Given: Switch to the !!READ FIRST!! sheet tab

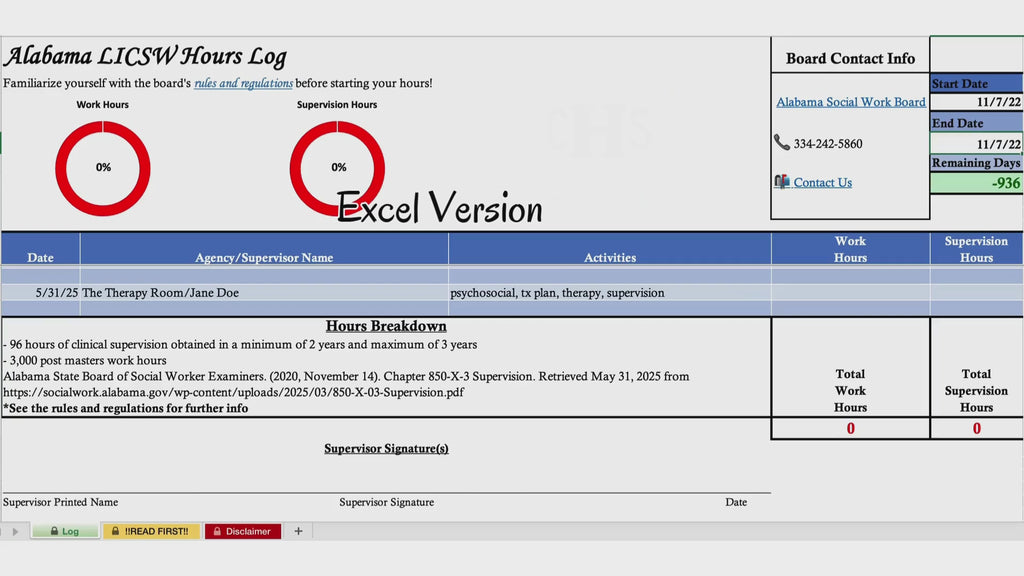Looking at the screenshot, I should (151, 531).
